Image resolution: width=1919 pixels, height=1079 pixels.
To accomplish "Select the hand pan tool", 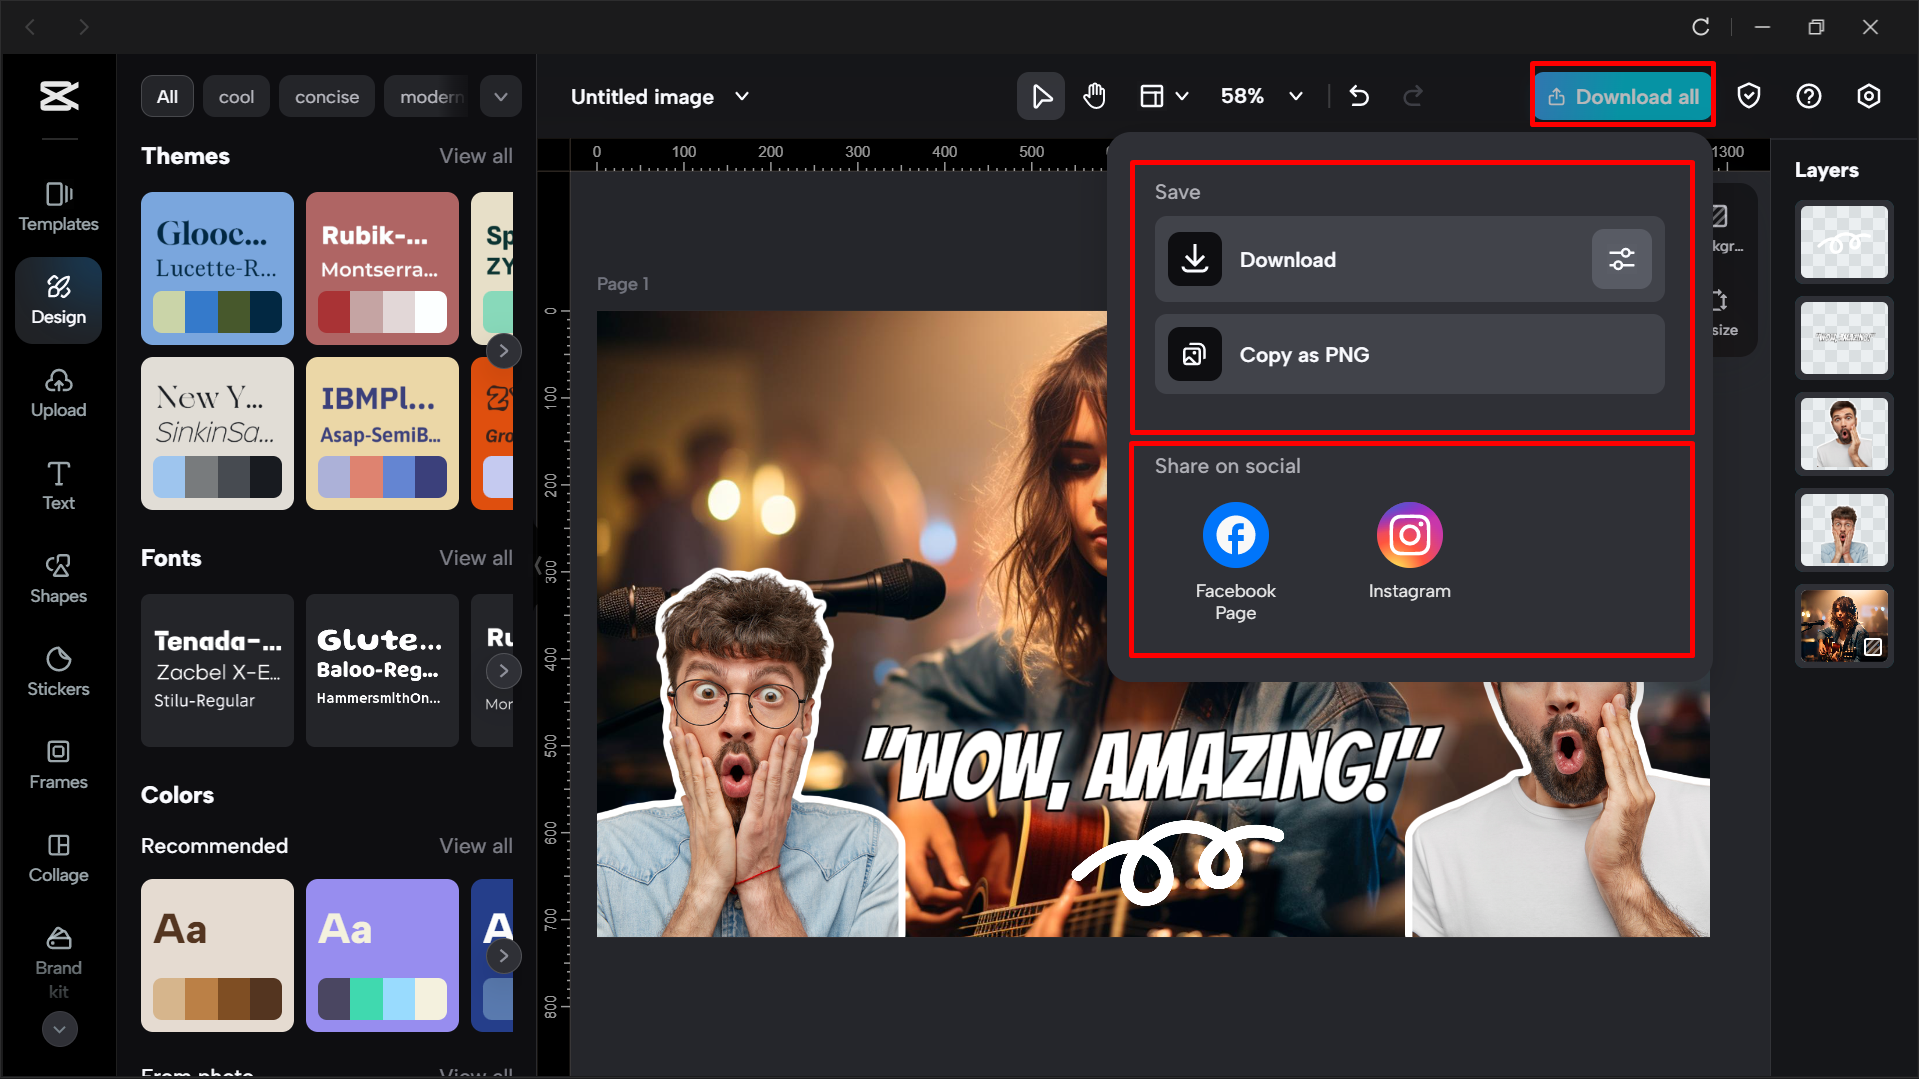I will (1094, 96).
